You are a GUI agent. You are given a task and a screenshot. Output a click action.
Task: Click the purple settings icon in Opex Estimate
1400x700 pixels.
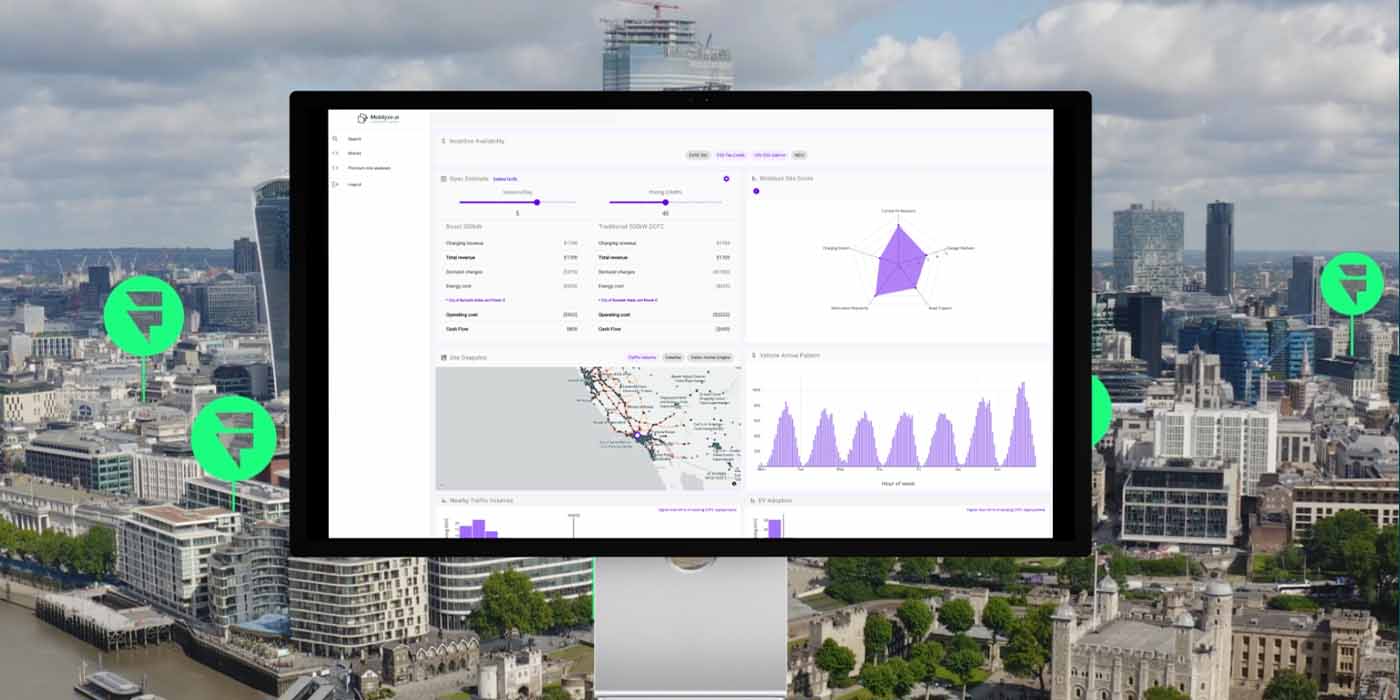726,179
